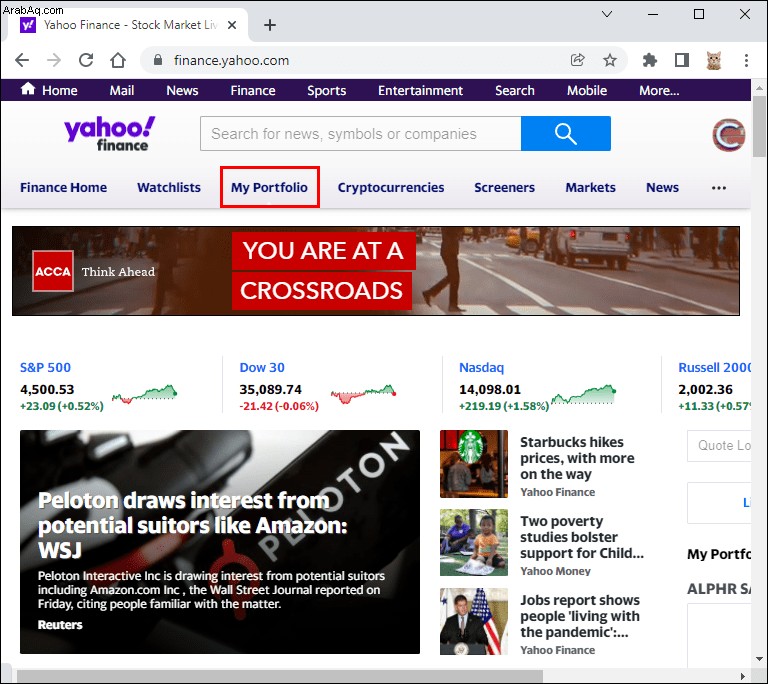
Task: Click the scroll down arrow
Action: point(759,659)
